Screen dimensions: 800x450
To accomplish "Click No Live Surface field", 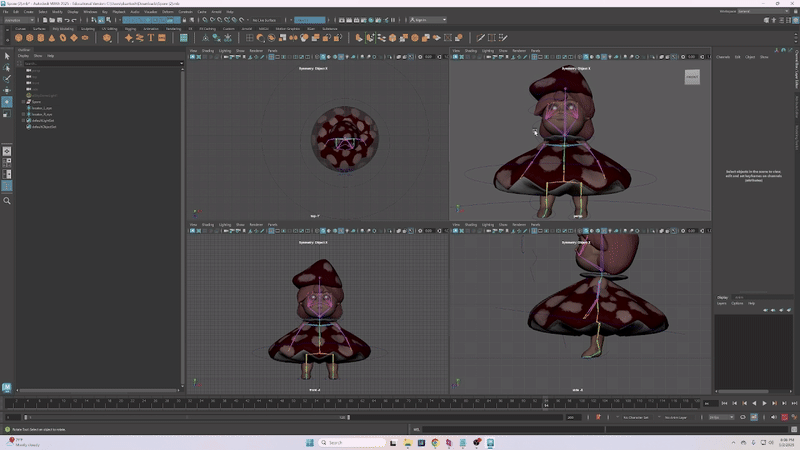I will click(x=266, y=19).
